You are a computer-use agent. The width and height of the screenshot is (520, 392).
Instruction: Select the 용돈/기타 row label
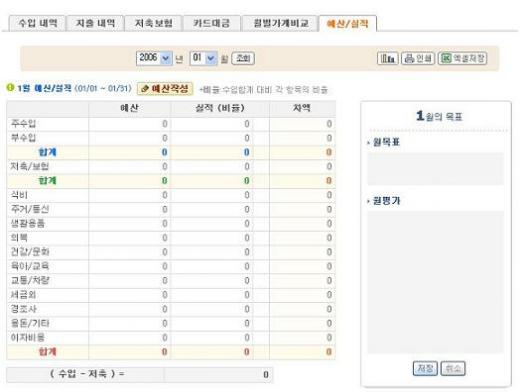(30, 323)
